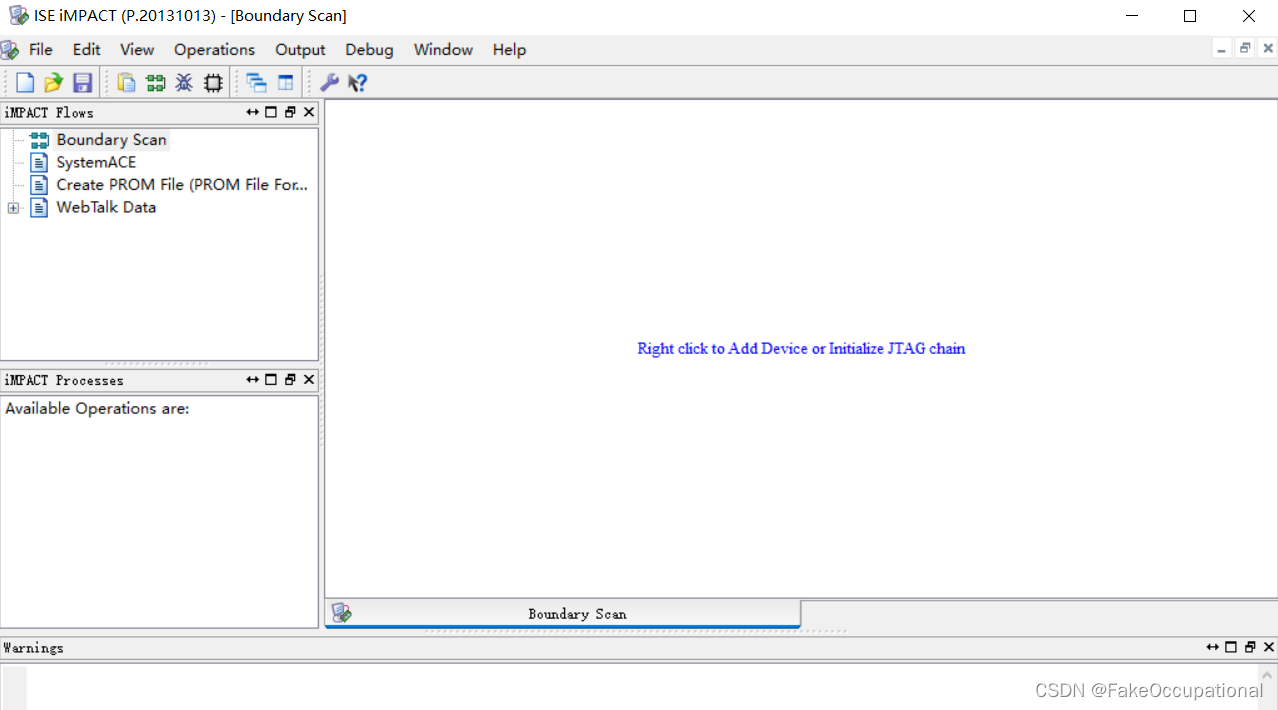Float the Warnings panel
Viewport: 1278px width, 710px height.
[1250, 647]
